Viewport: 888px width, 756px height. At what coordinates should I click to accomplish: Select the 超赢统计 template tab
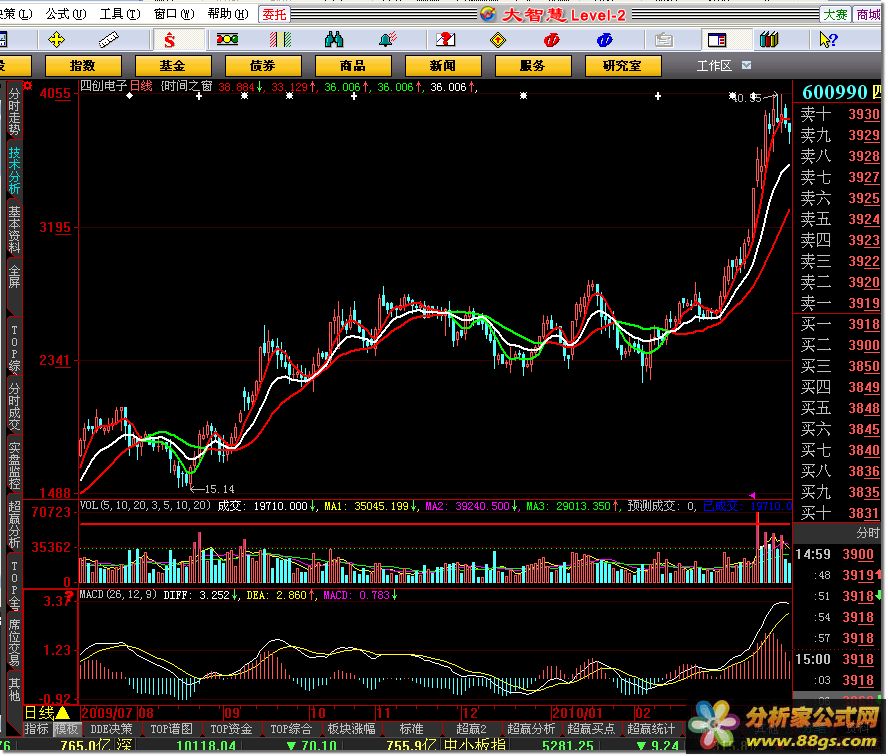651,729
